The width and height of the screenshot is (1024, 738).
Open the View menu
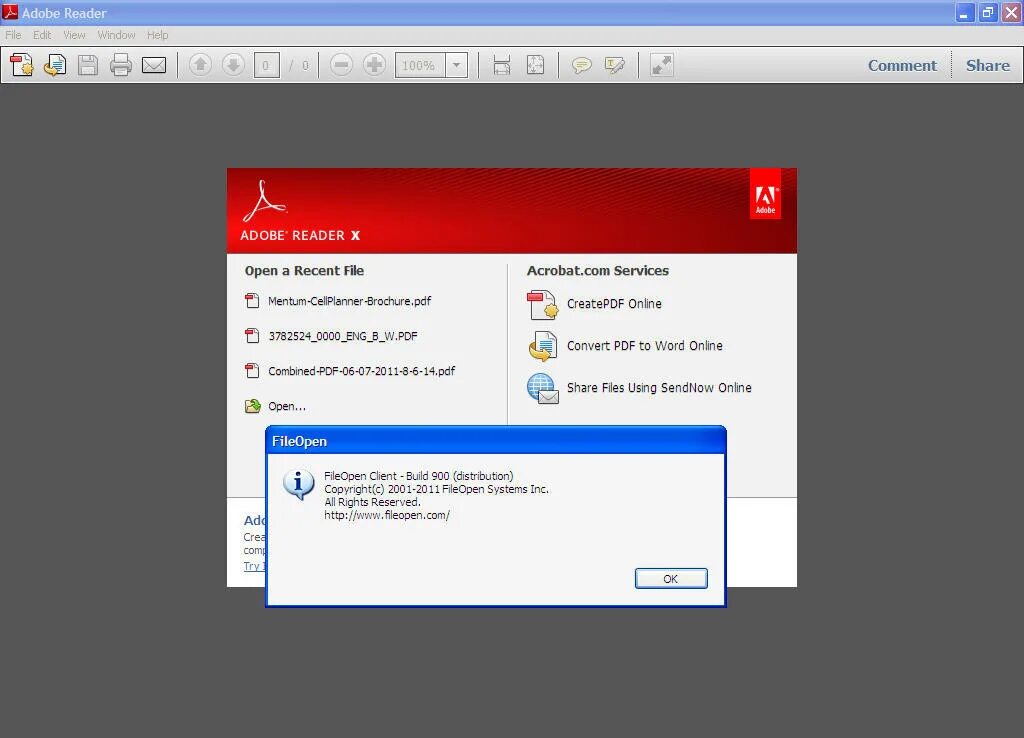click(x=74, y=35)
